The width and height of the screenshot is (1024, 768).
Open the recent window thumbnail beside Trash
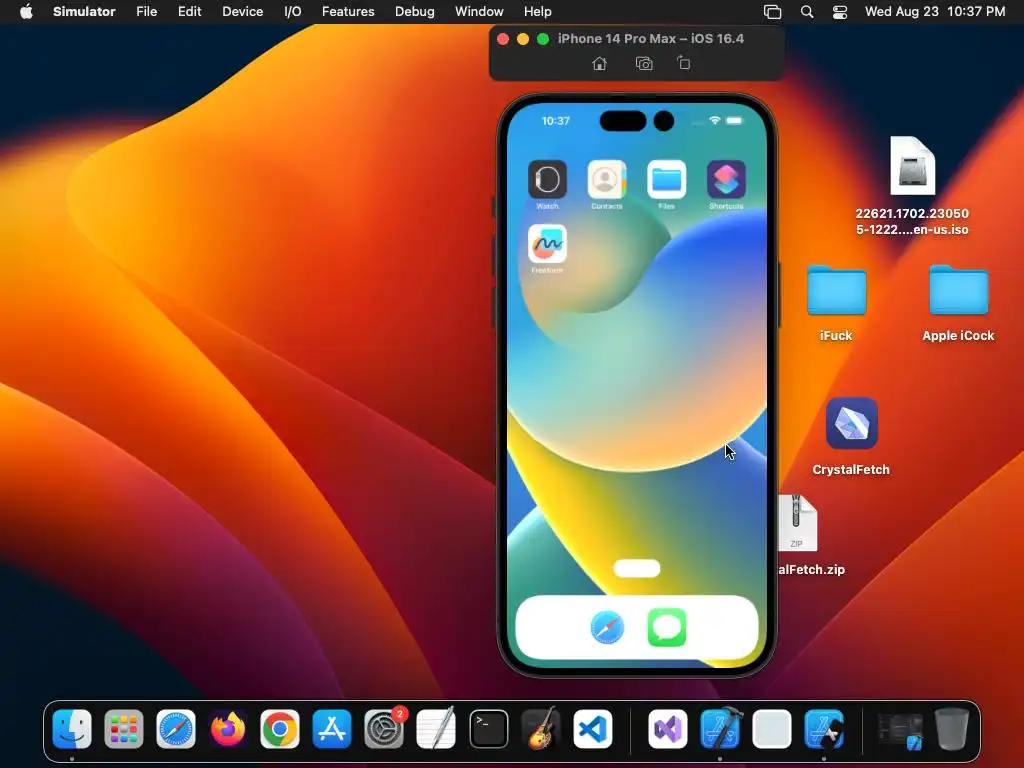pos(900,731)
